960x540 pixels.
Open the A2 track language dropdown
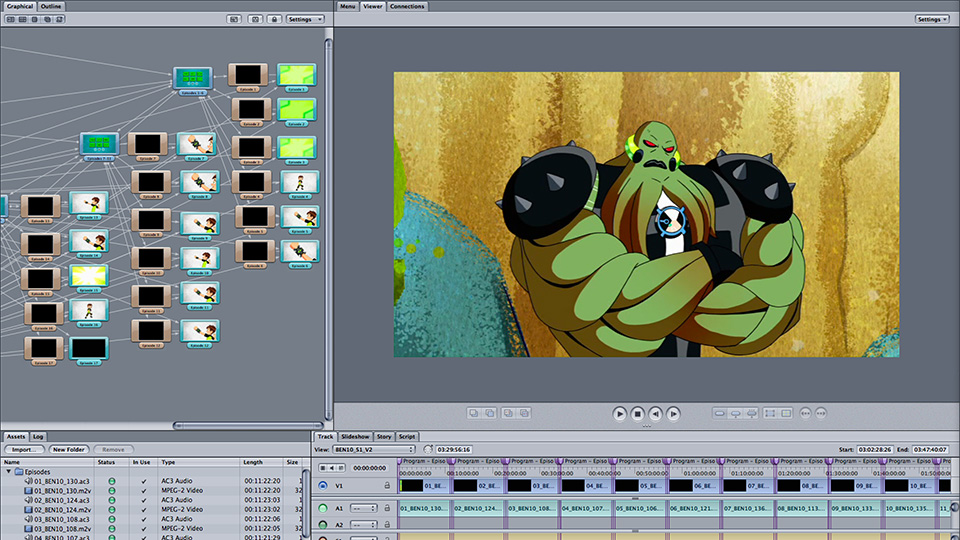[x=363, y=525]
